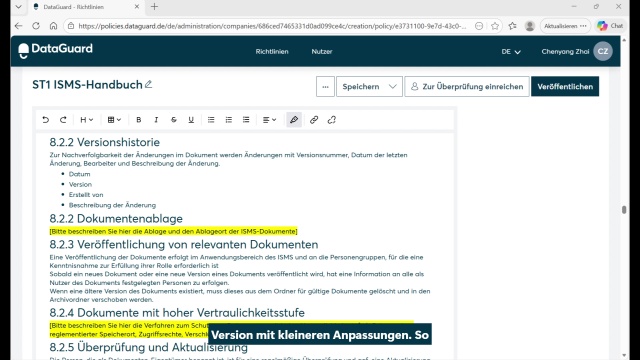Open the table insert dropdown
Image resolution: width=640 pixels, height=360 pixels.
point(114,120)
